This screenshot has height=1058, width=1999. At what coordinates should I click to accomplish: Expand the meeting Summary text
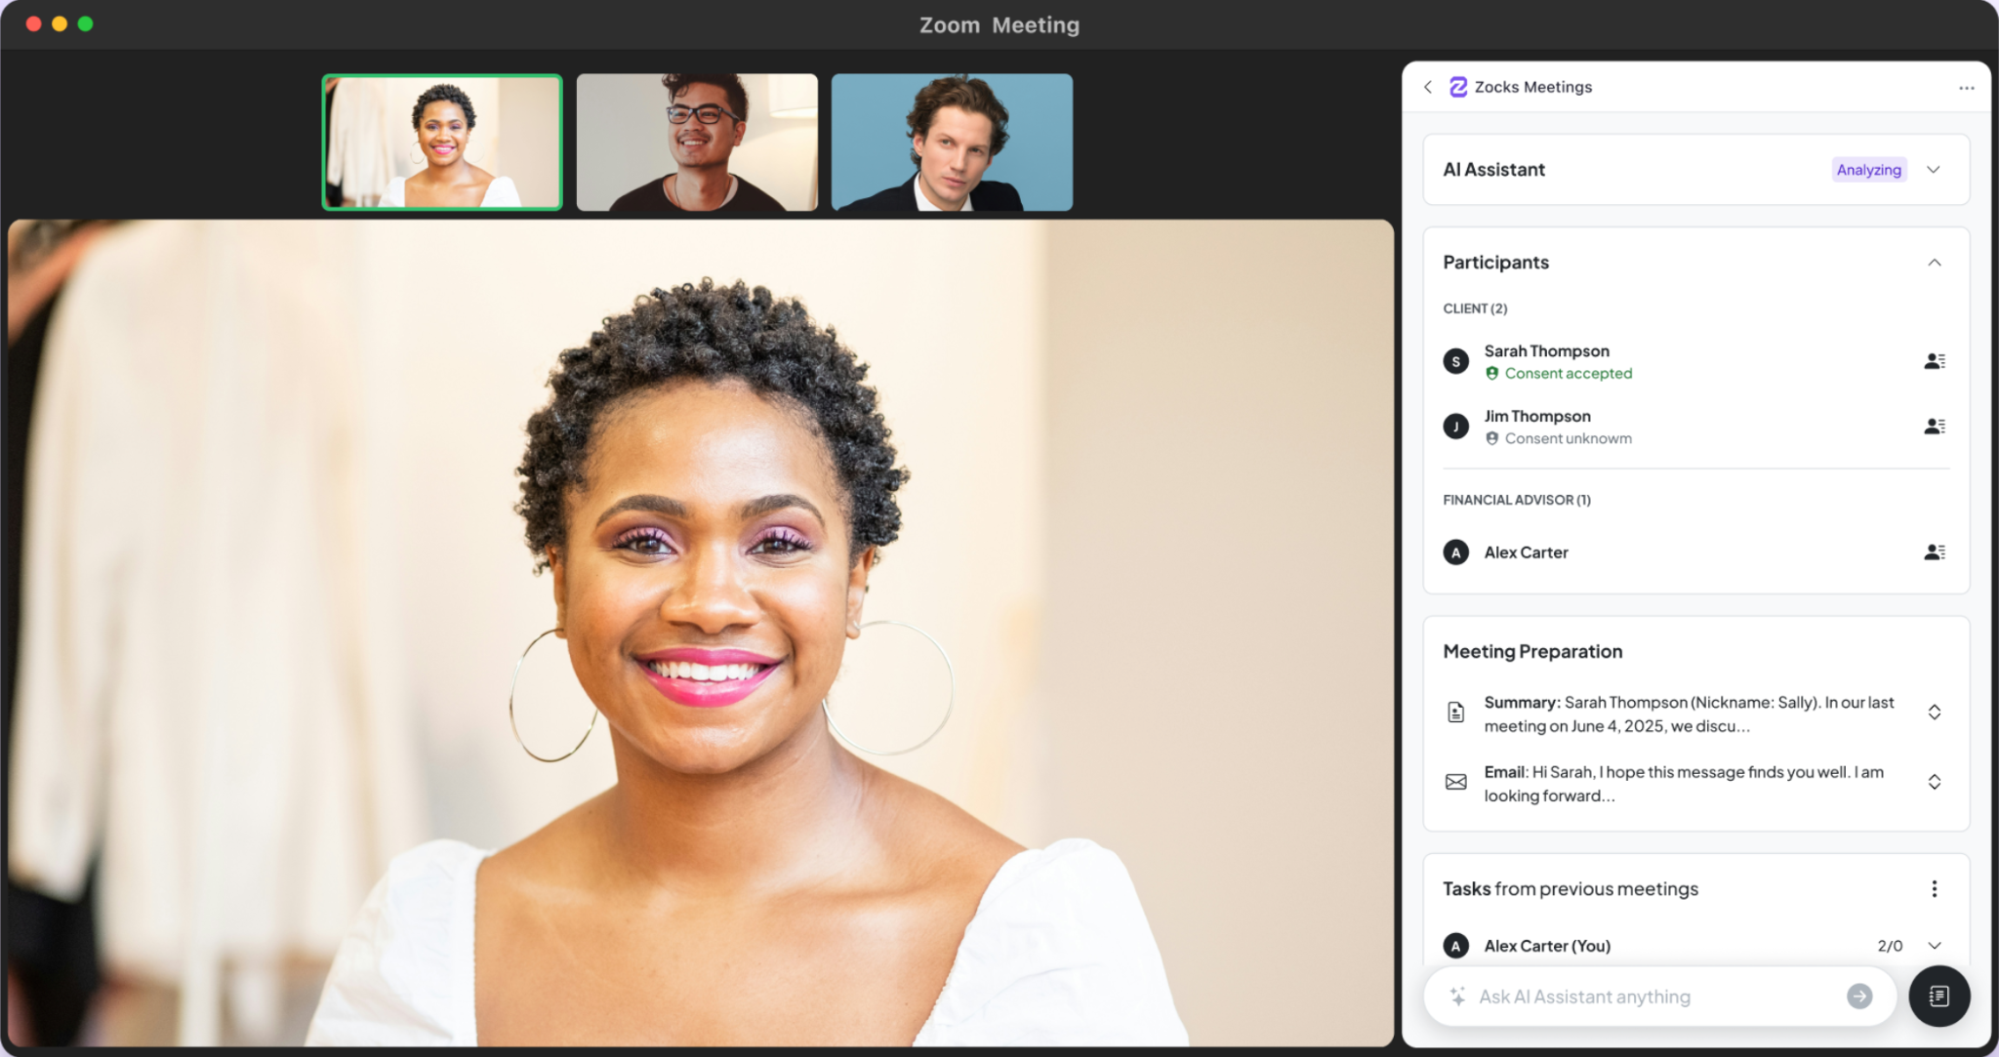coord(1934,712)
